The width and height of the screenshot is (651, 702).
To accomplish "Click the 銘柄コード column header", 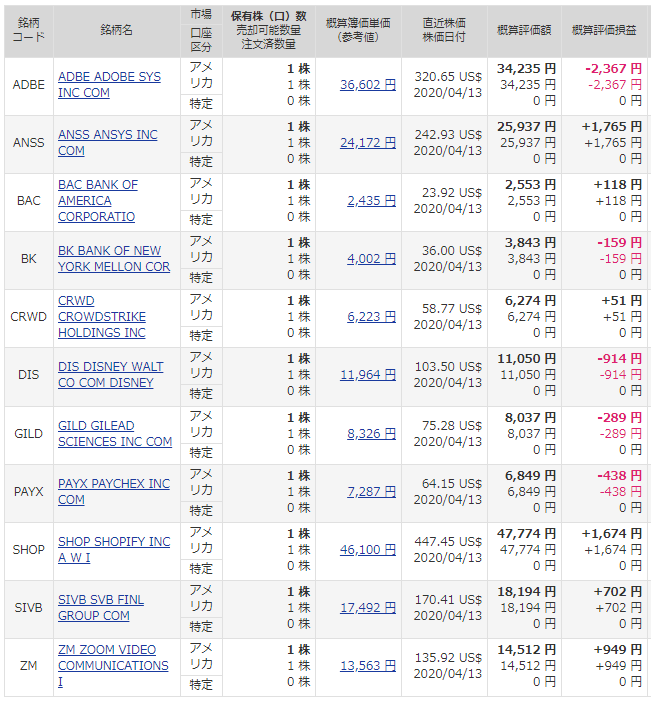I will click(29, 30).
